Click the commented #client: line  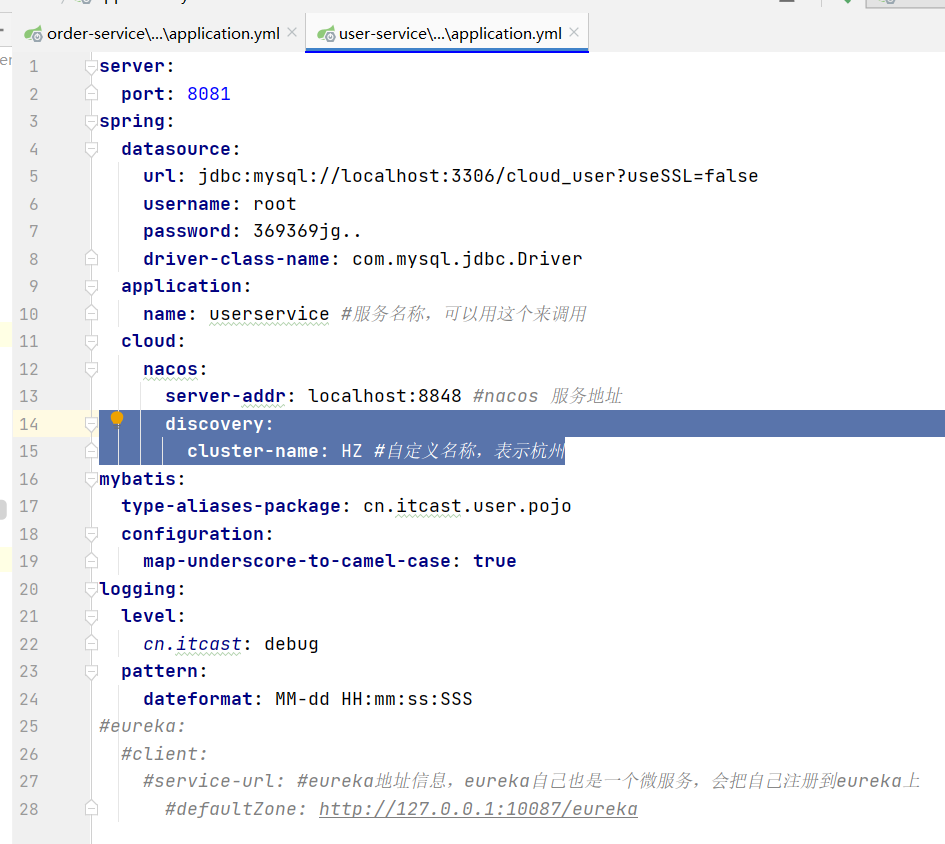tap(164, 754)
